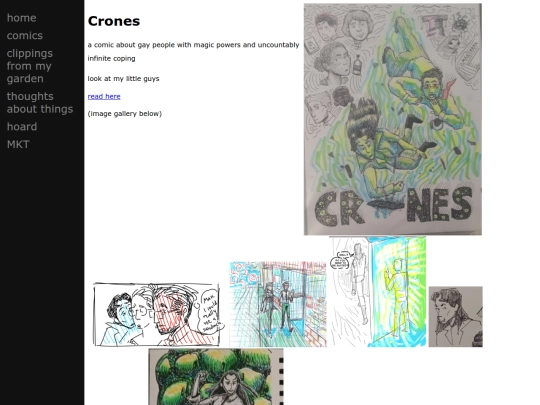View the green orbs figure illustration
The image size is (540, 405).
[216, 377]
